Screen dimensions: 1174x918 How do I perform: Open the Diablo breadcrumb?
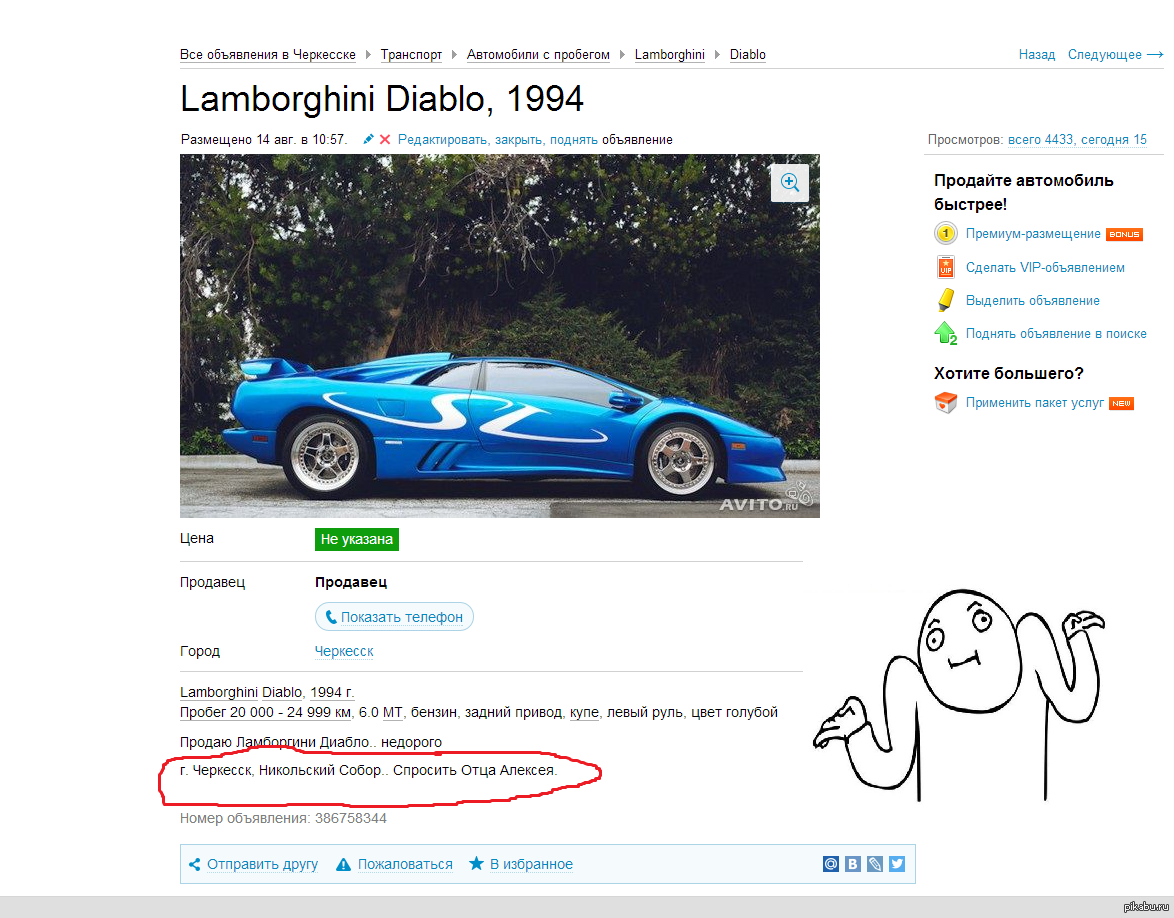[x=748, y=55]
